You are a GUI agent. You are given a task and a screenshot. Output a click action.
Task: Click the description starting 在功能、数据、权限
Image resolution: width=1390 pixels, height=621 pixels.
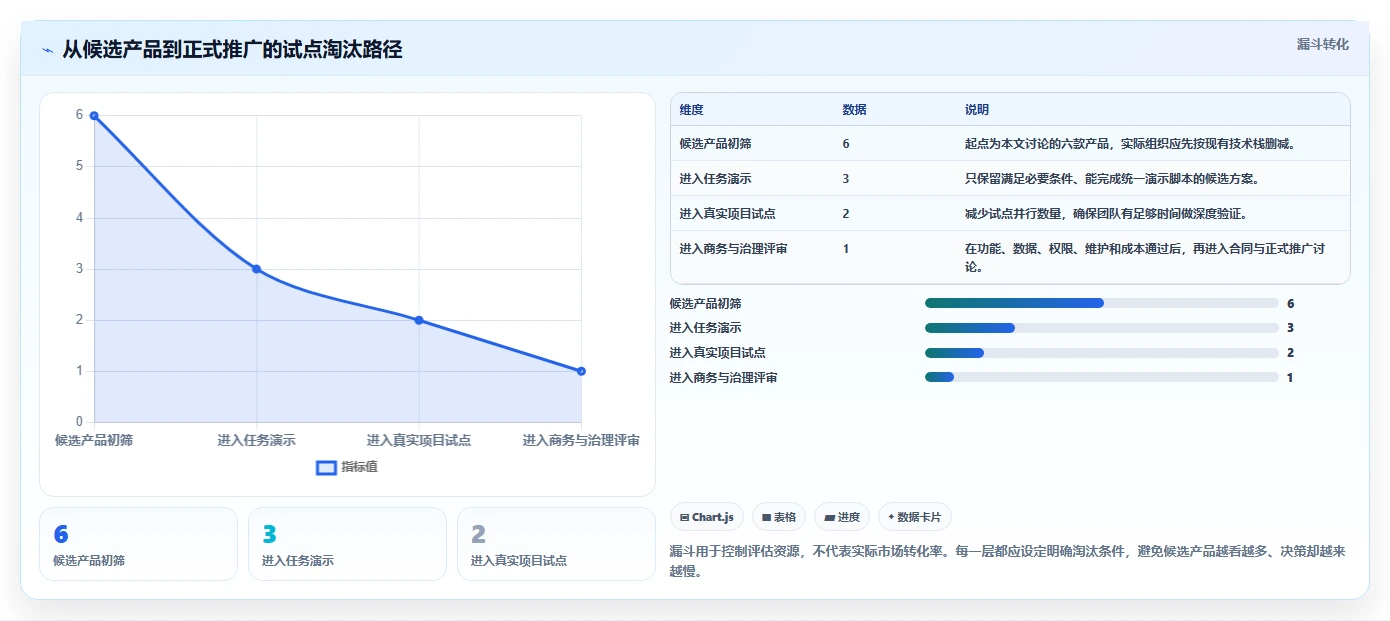point(1145,258)
